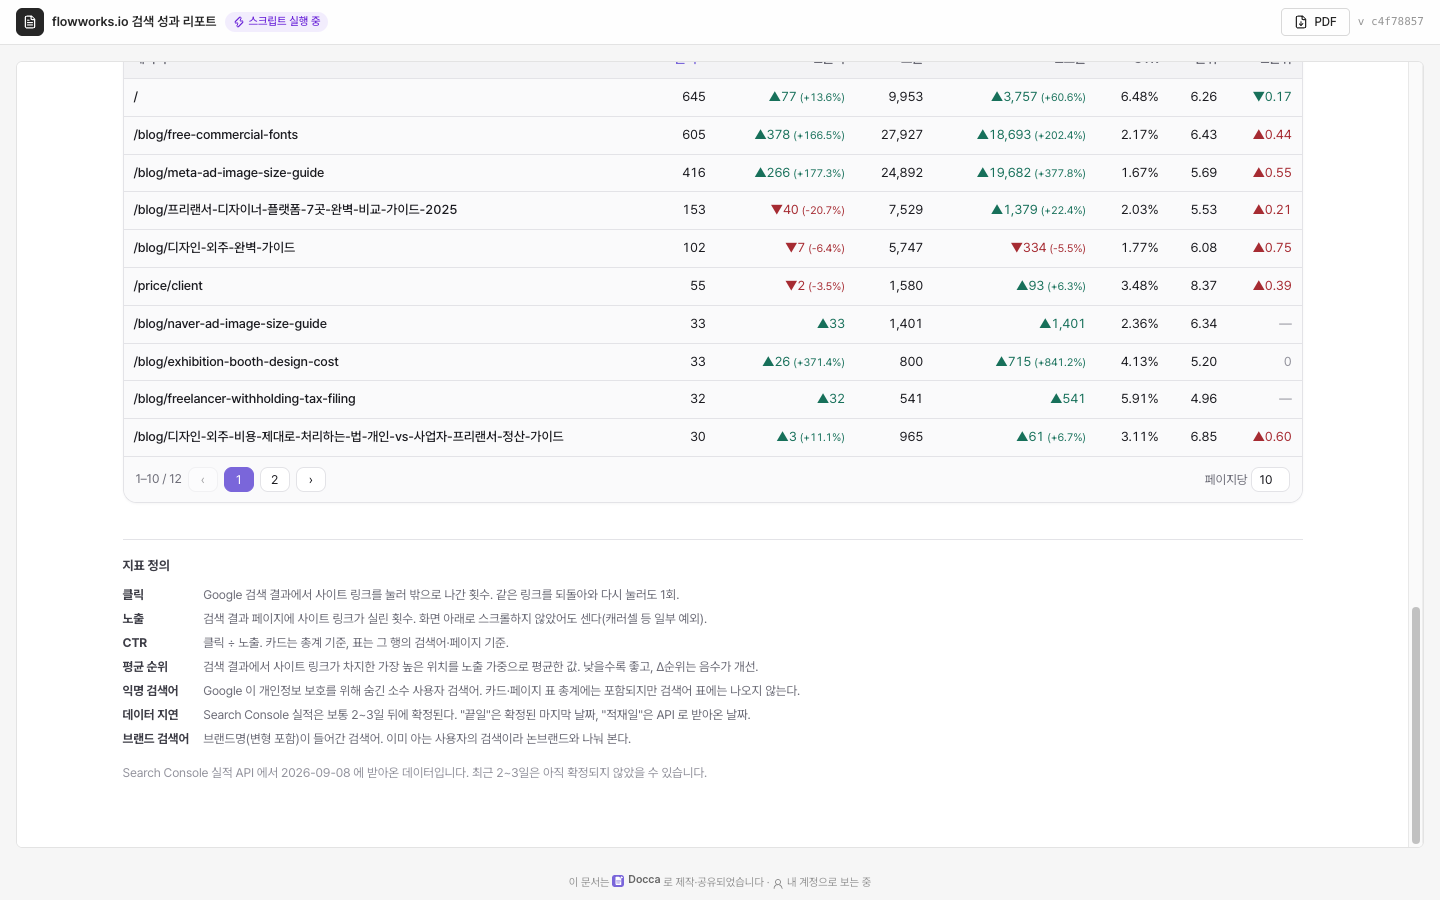The height and width of the screenshot is (900, 1440).
Task: Click the vertical scrollbar thumb
Action: pyautogui.click(x=1415, y=725)
